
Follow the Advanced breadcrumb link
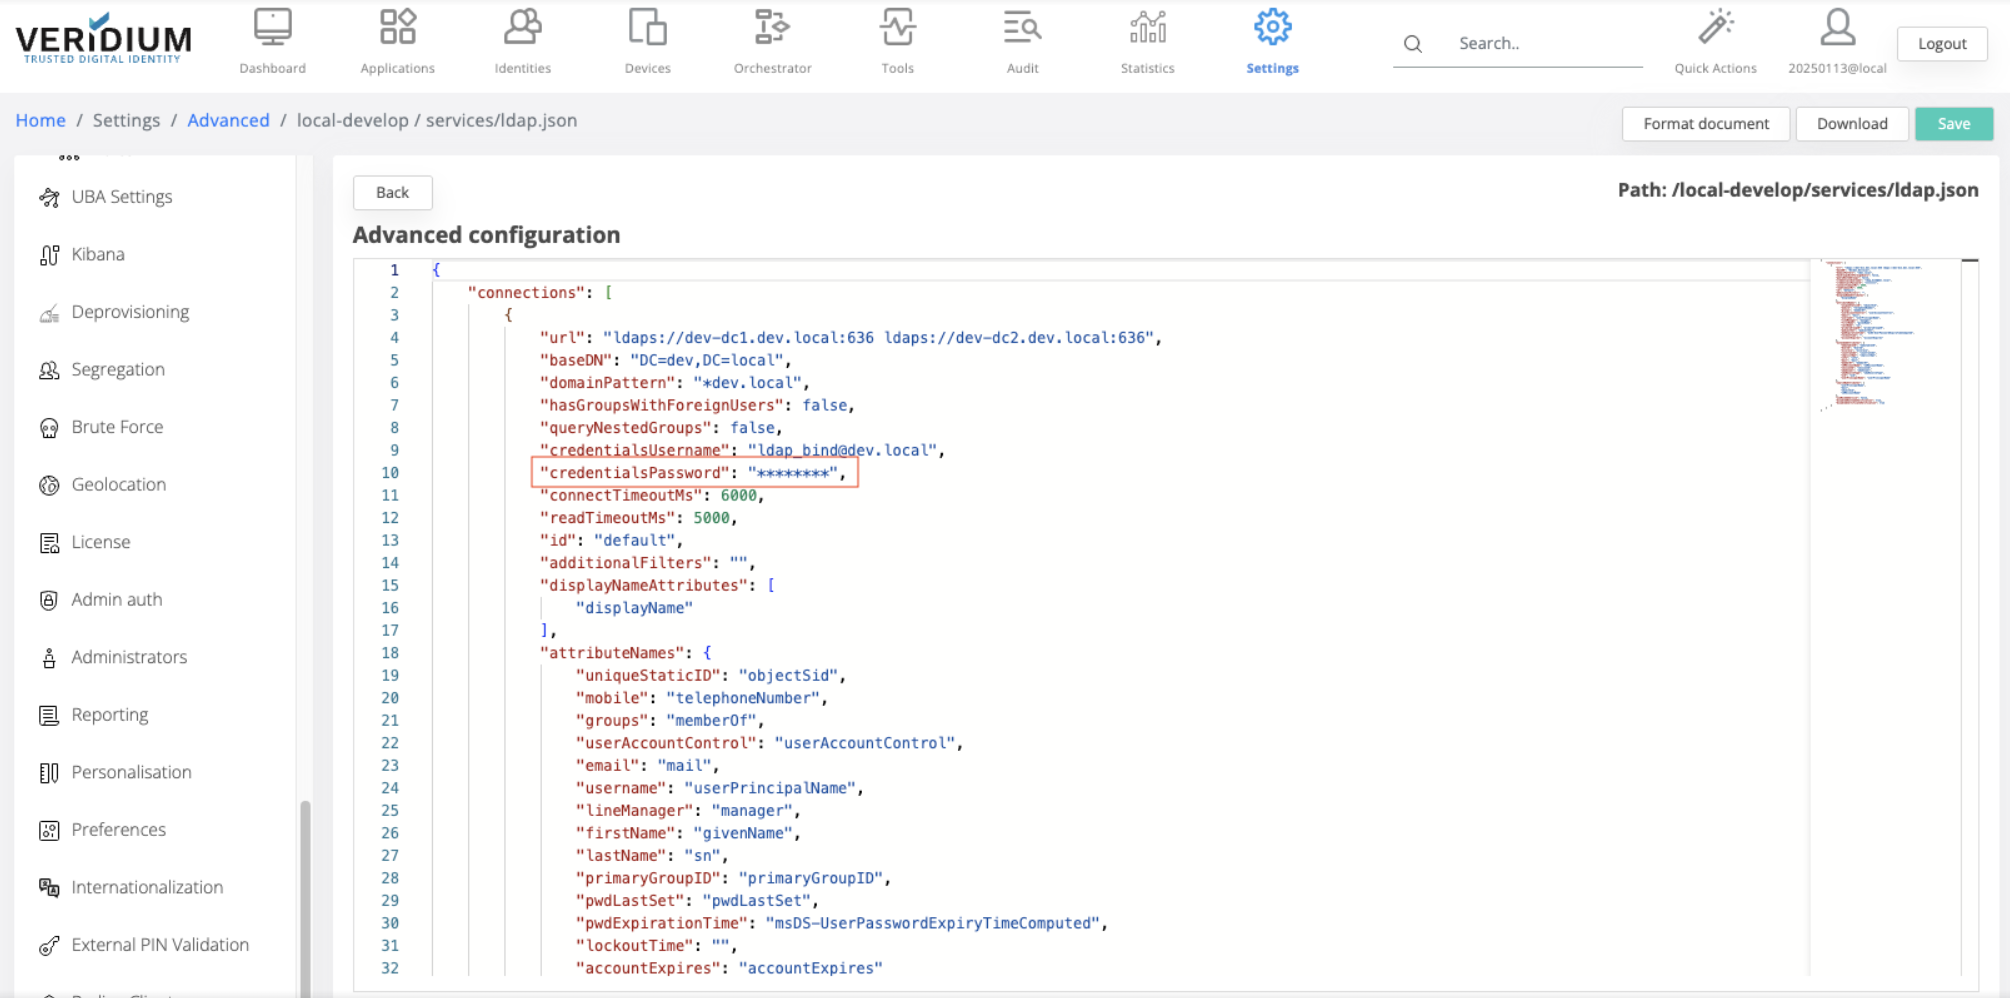pyautogui.click(x=228, y=121)
